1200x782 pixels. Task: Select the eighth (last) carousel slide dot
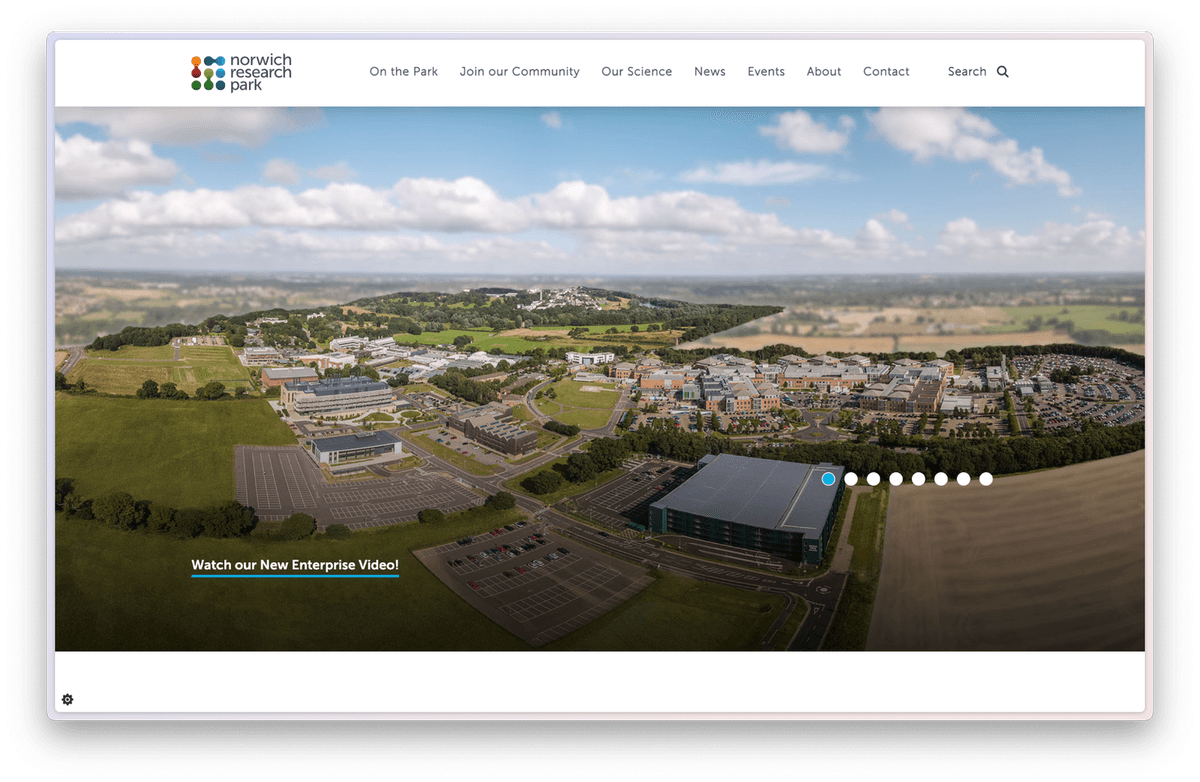tap(986, 479)
